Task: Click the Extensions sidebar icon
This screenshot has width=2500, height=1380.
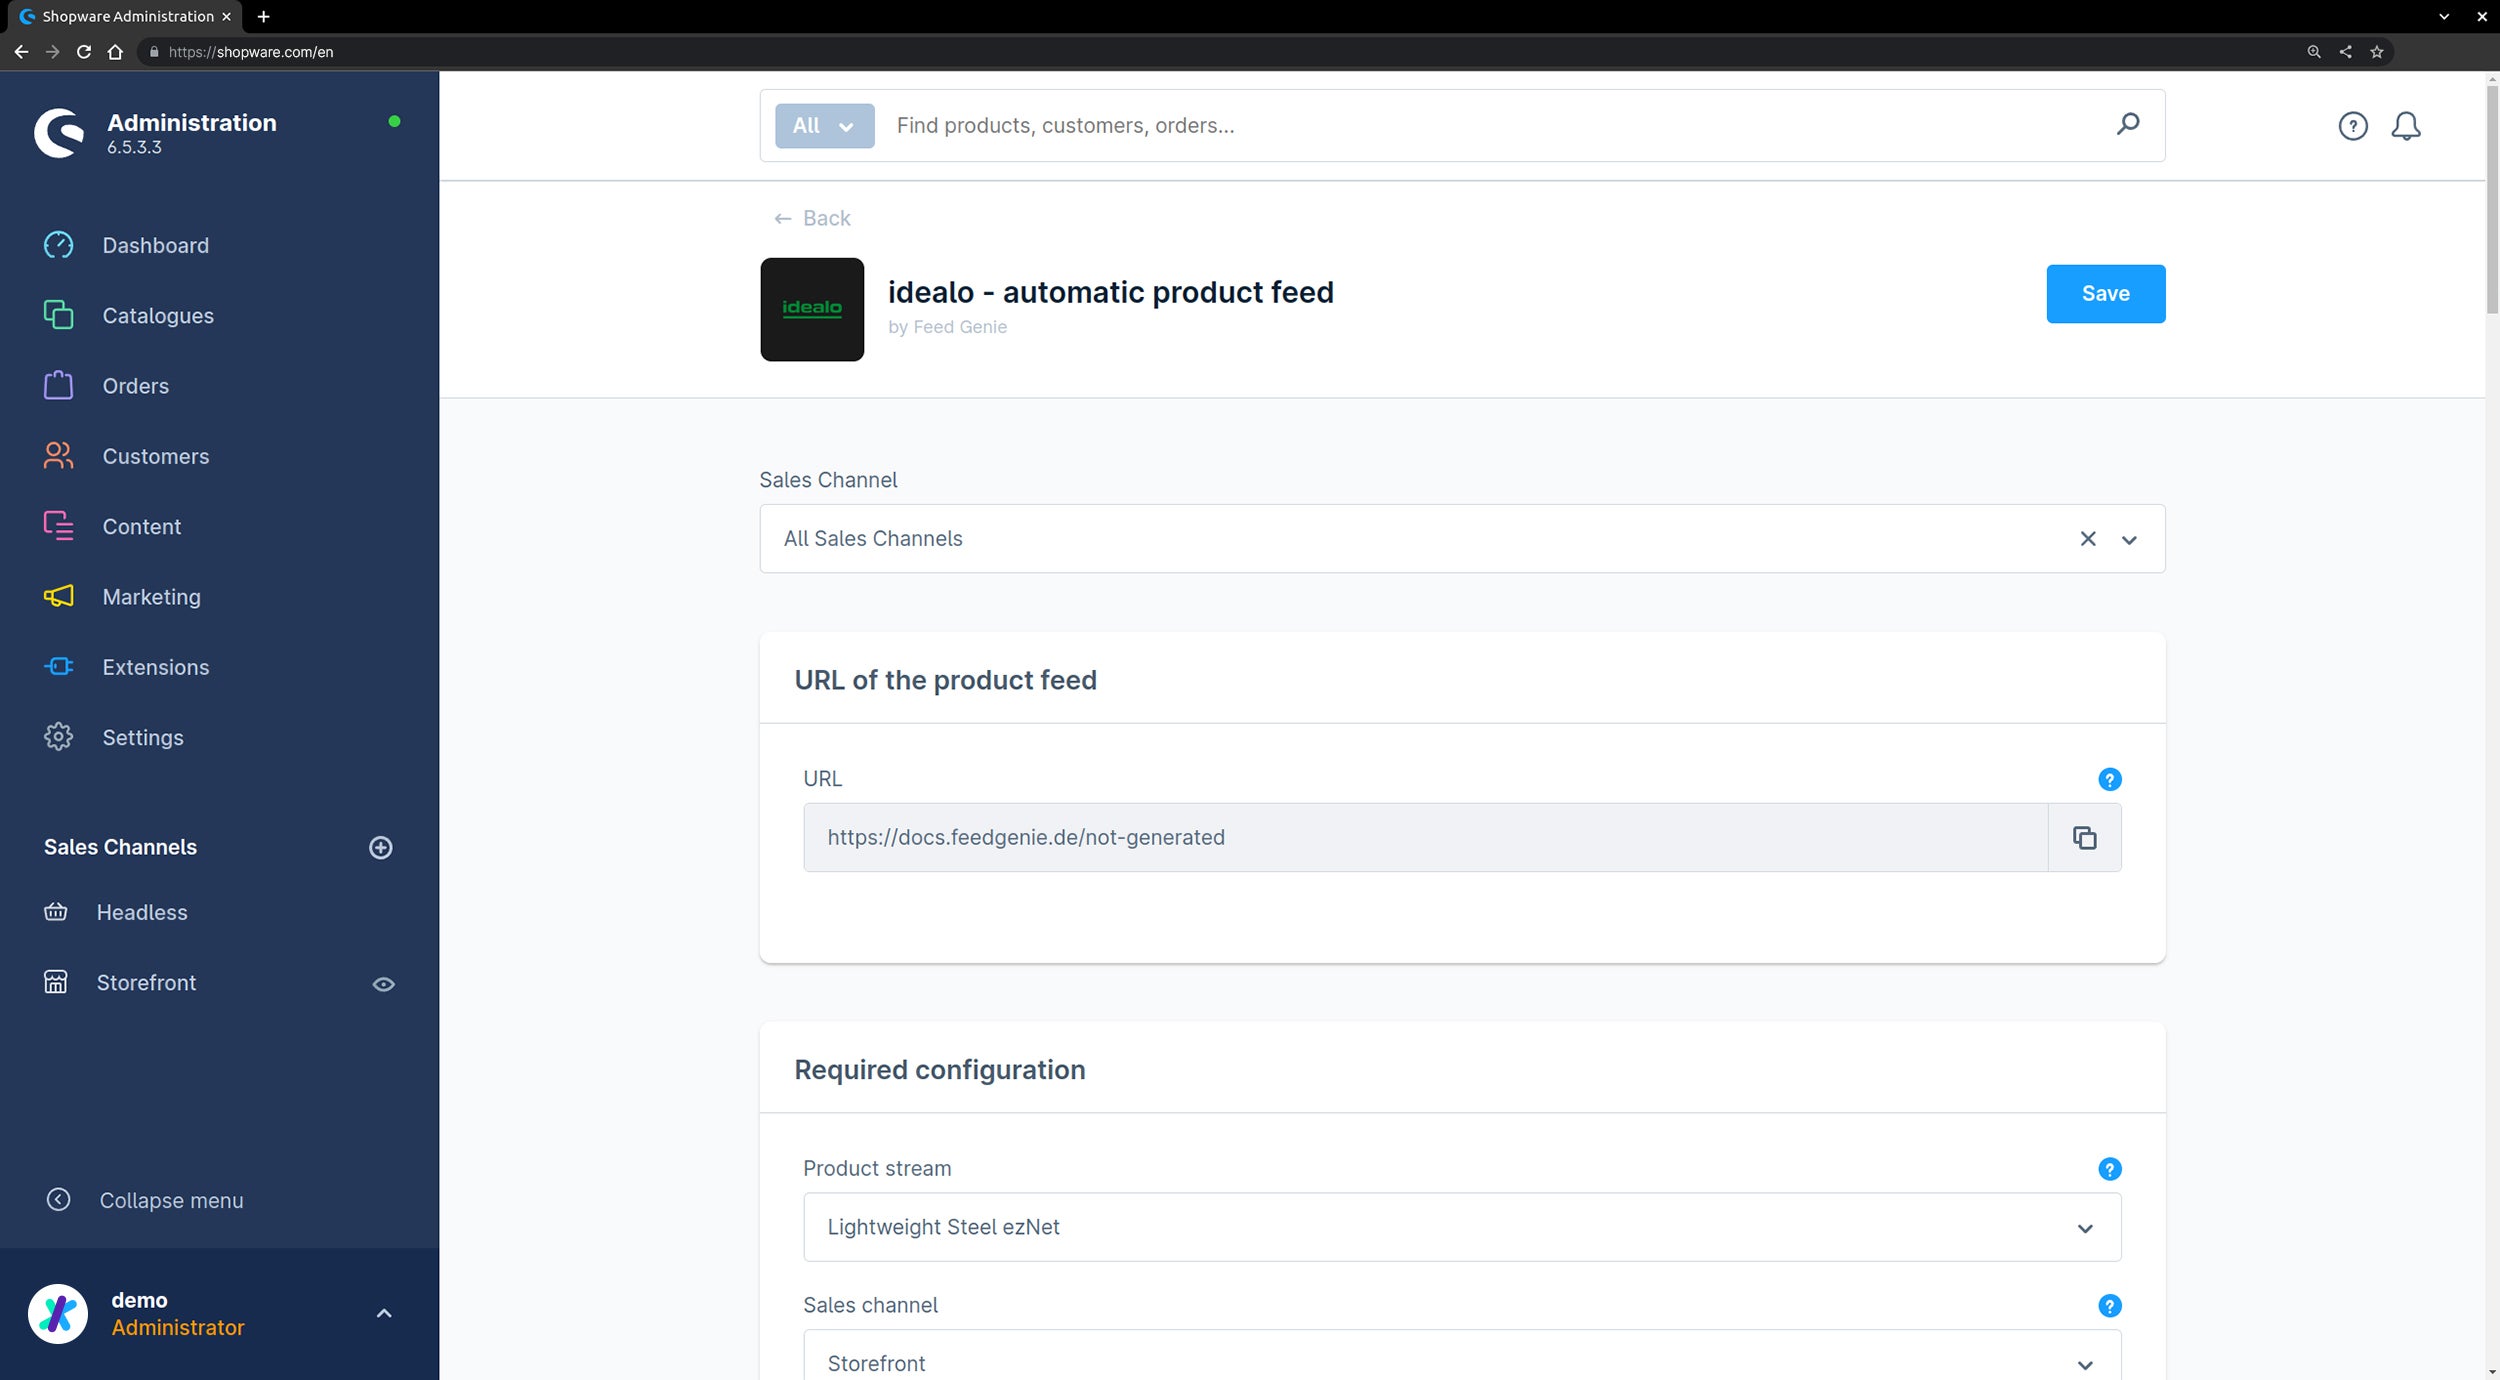Action: coord(56,666)
